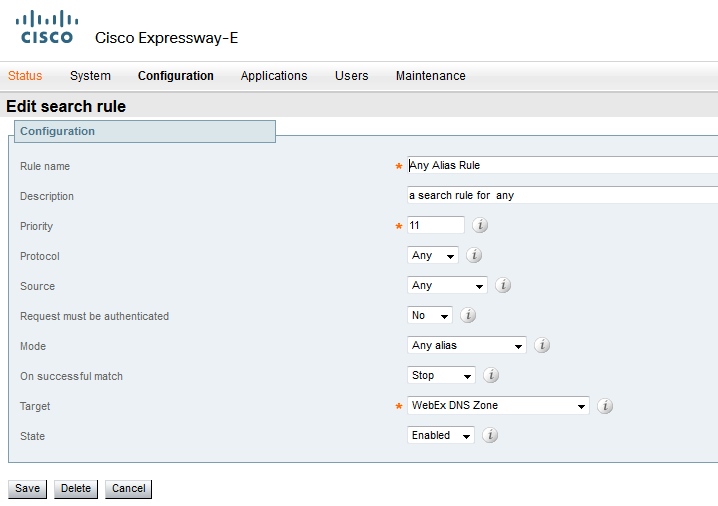The width and height of the screenshot is (718, 506).
Task: Click the Cisco logo
Action: point(47,27)
